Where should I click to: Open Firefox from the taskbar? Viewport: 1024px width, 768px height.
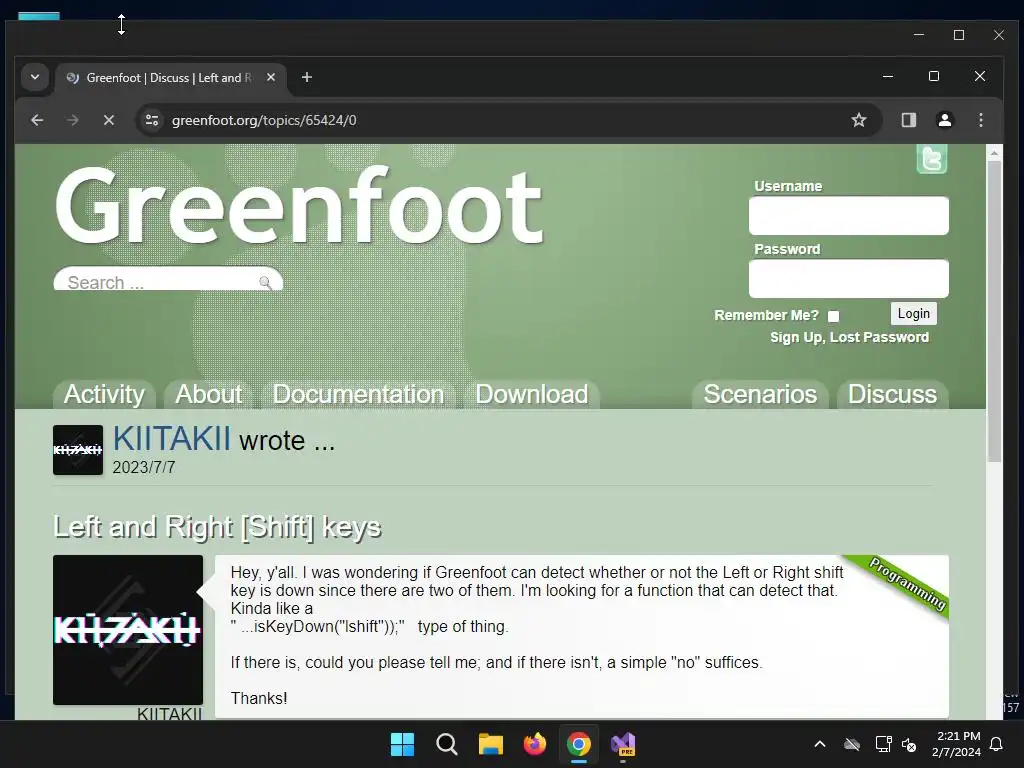coord(535,744)
